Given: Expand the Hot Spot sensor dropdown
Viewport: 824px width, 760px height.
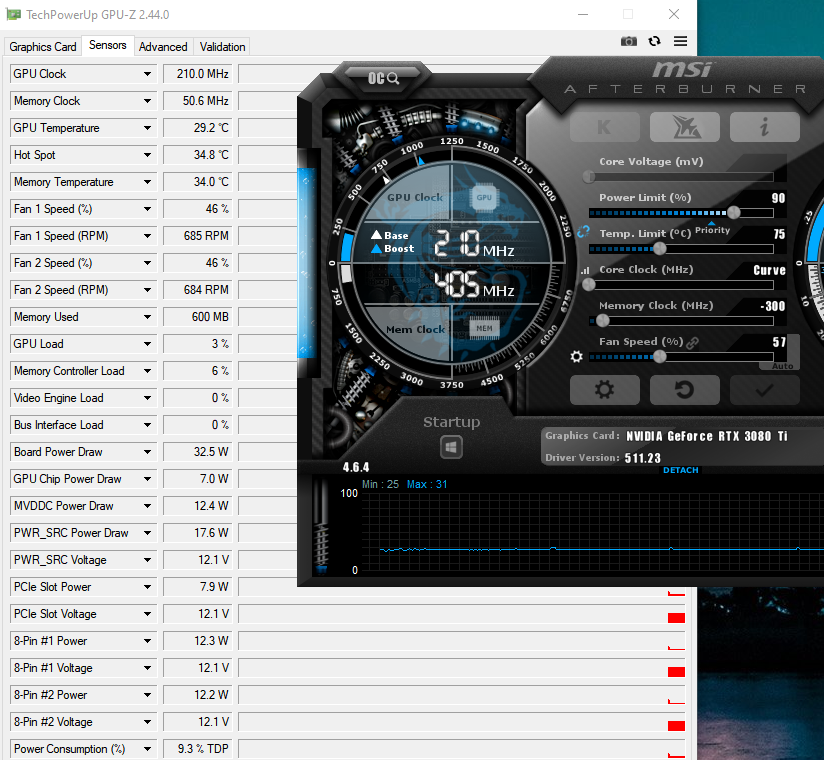Looking at the screenshot, I should pyautogui.click(x=147, y=155).
